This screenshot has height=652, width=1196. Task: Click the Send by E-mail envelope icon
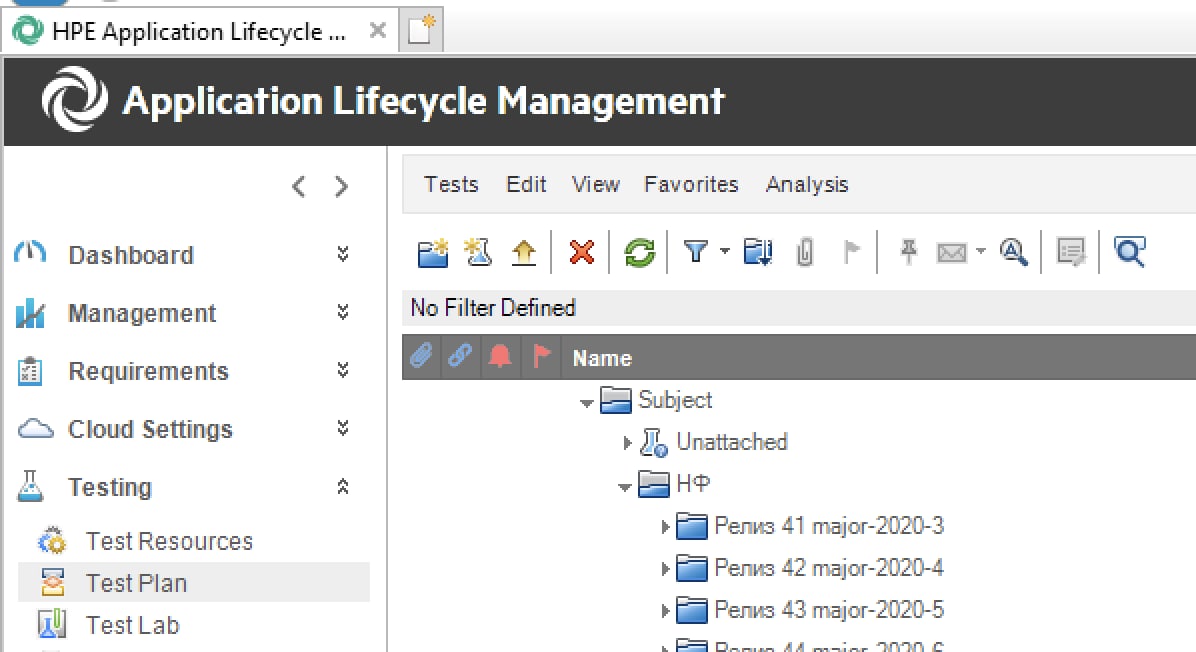pos(952,252)
